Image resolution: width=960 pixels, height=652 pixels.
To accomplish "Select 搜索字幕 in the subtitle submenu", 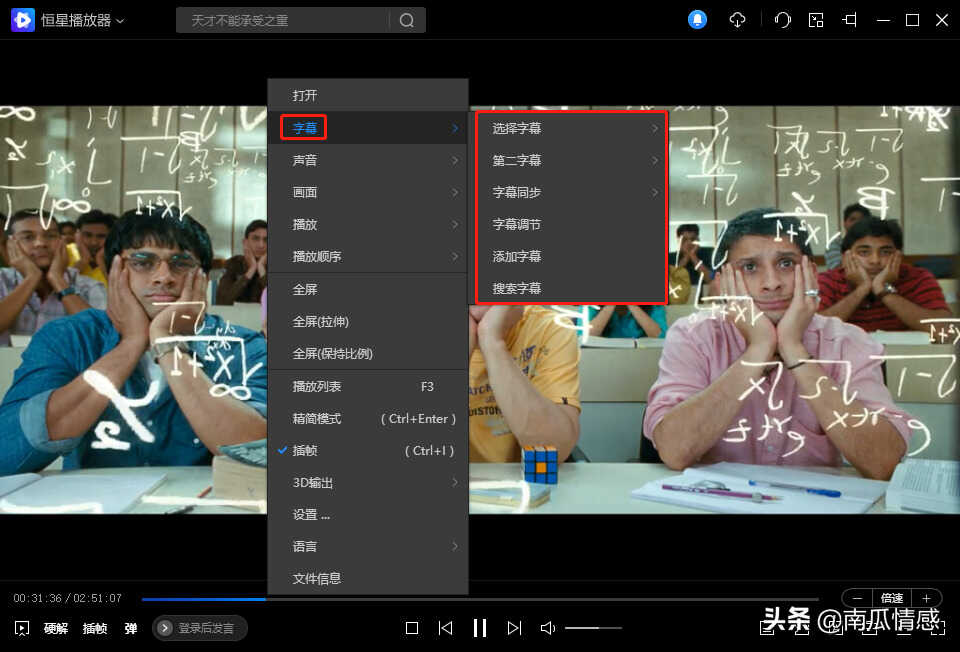I will [x=571, y=288].
